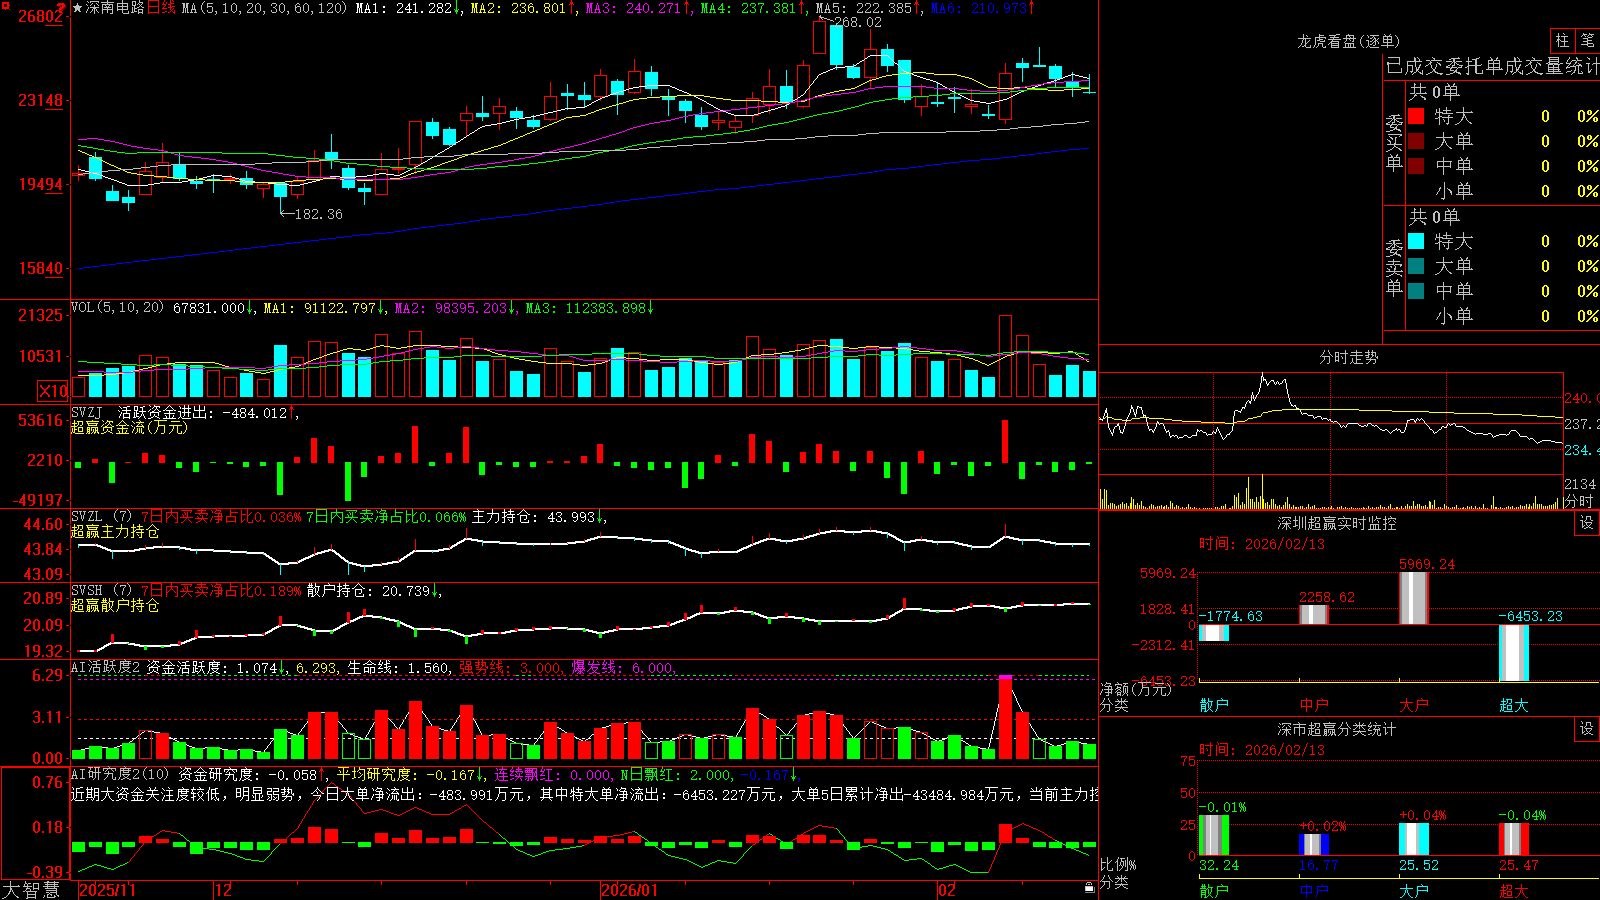Click the SVZL (7) indicator name
The width and height of the screenshot is (1600, 900).
[x=102, y=516]
